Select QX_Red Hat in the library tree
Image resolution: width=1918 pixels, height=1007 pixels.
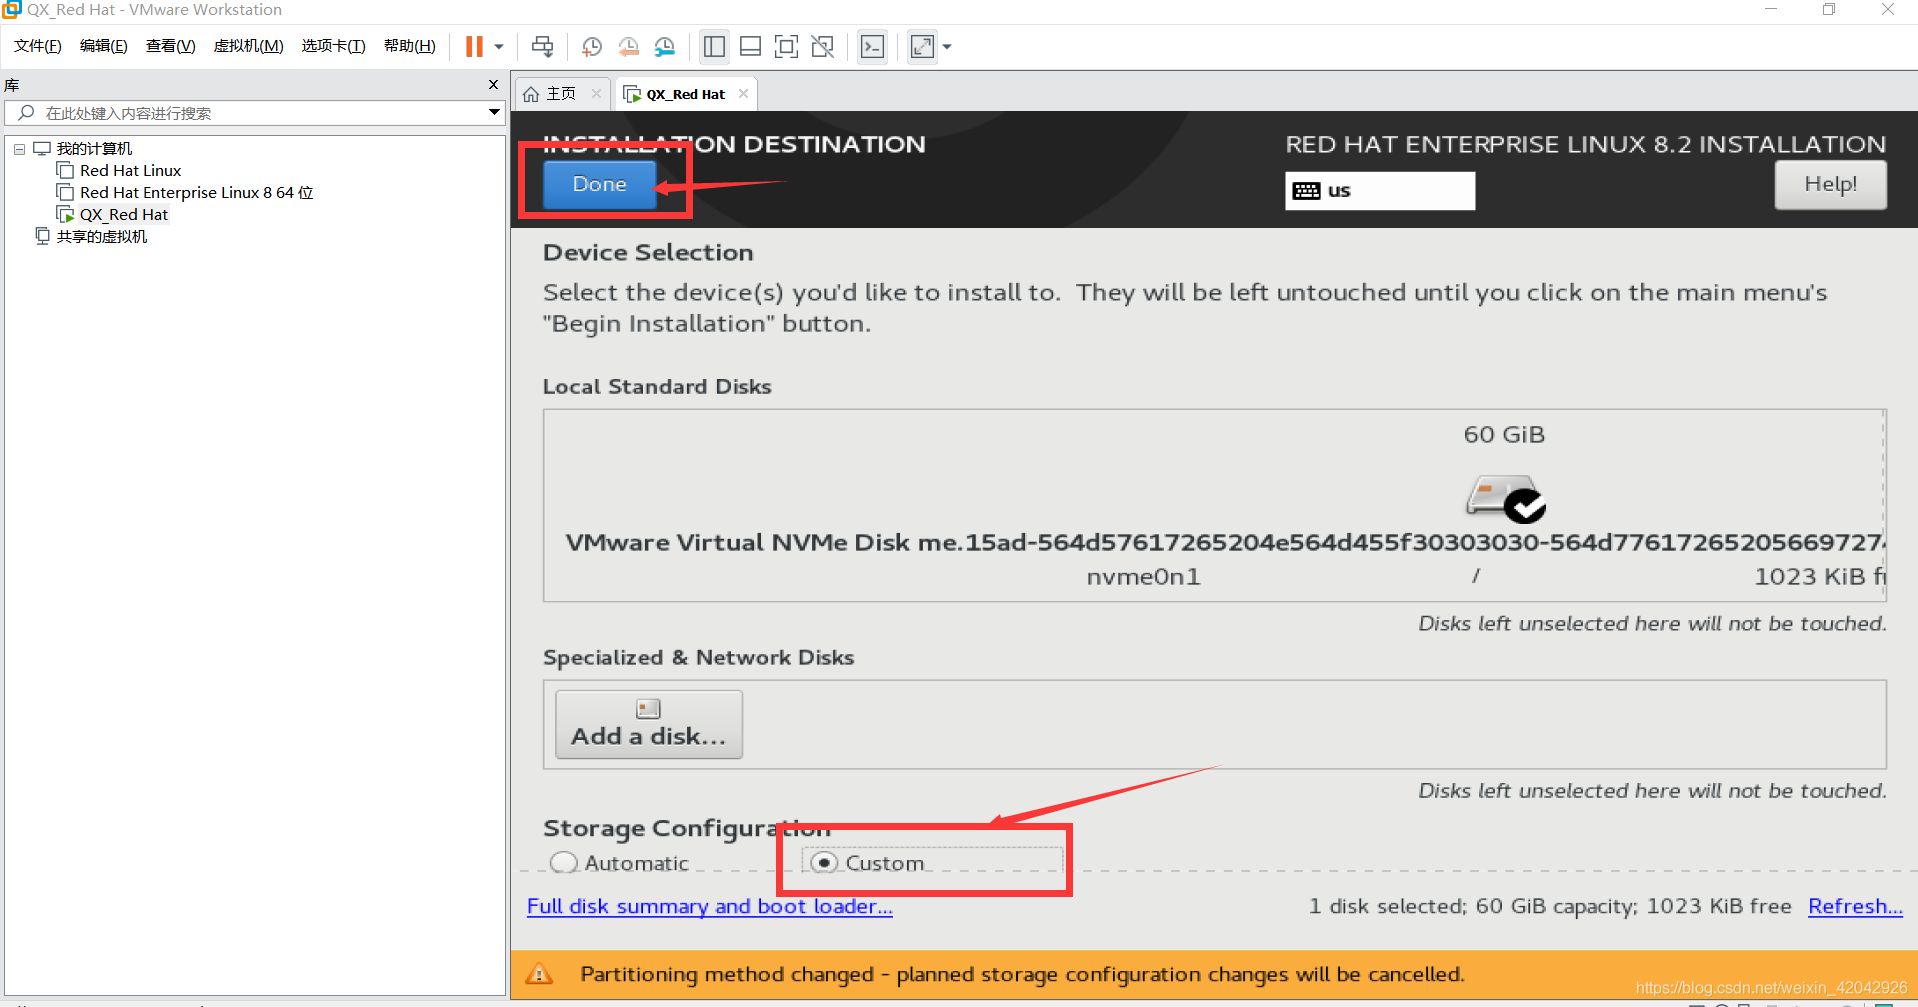(x=124, y=215)
